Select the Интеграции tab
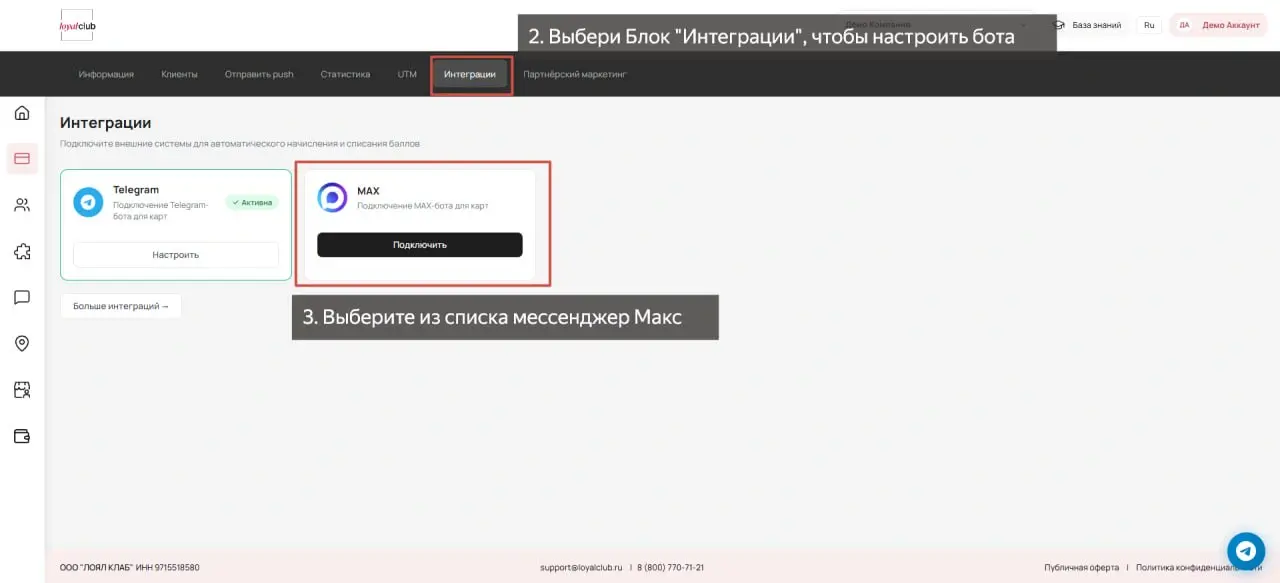Screen dimensions: 1280x583 [x=470, y=75]
